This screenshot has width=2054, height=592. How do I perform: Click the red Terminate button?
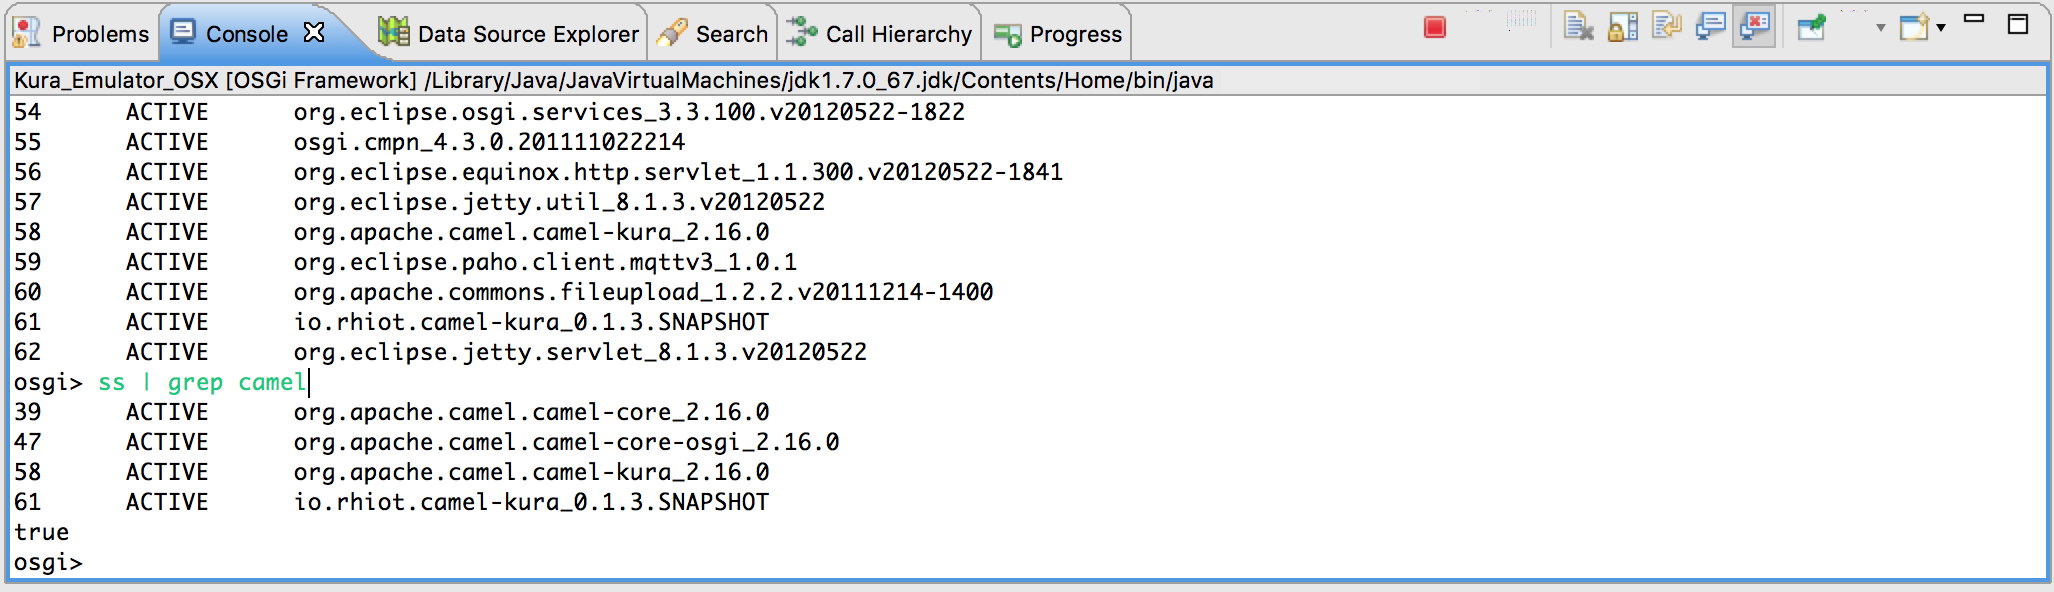1434,28
